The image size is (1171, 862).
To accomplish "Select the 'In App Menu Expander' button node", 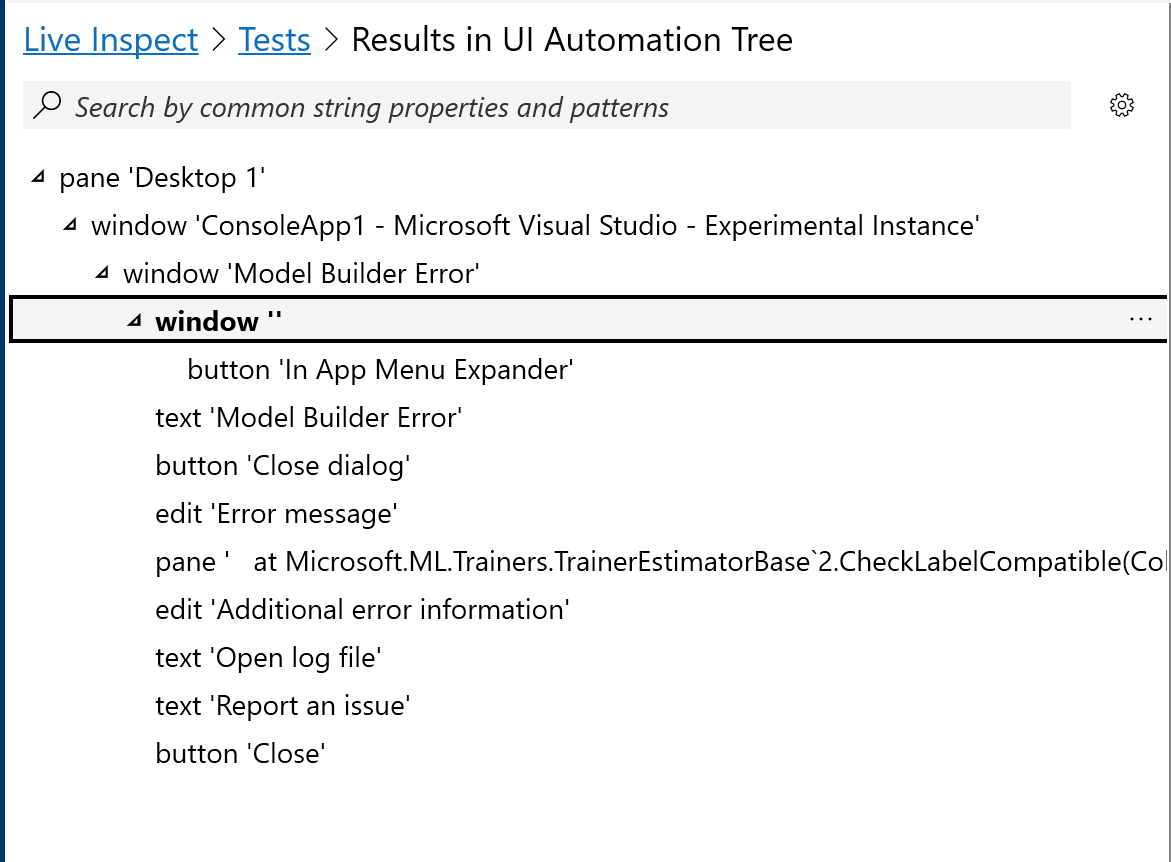I will (x=380, y=369).
